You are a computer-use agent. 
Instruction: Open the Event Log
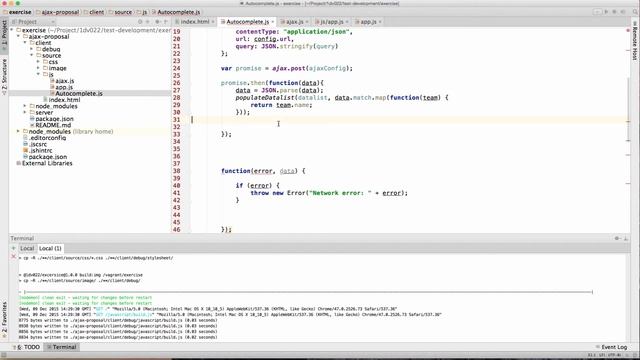coord(611,347)
